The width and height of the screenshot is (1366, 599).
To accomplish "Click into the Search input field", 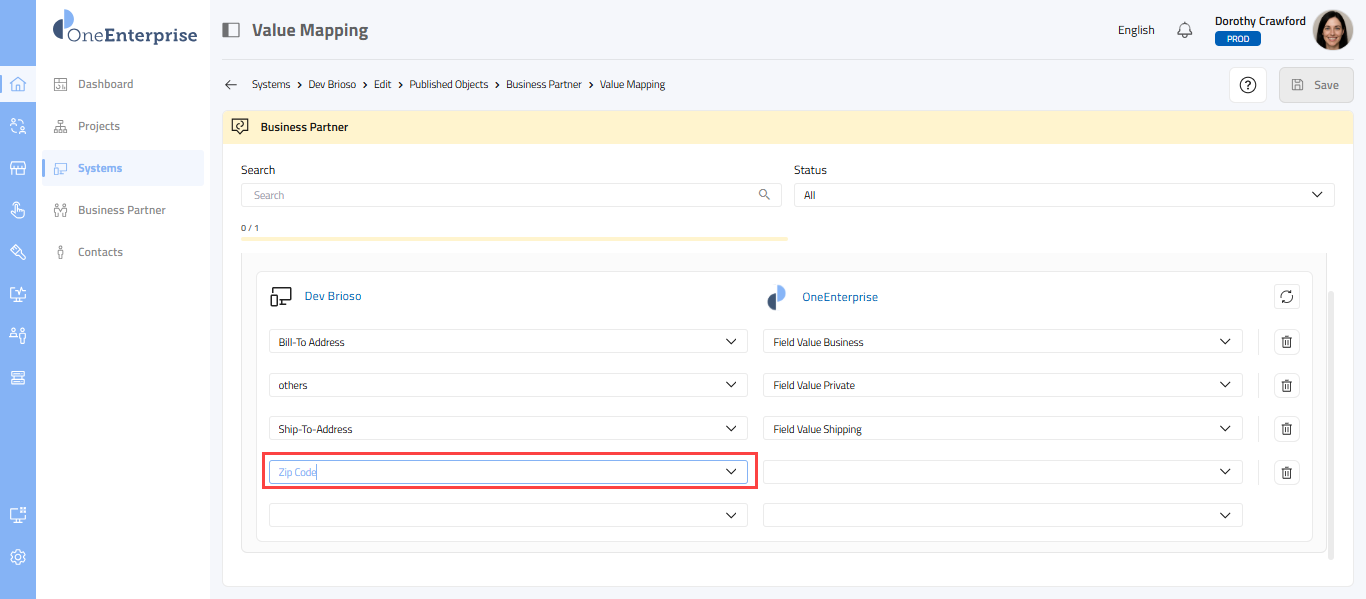I will point(500,195).
